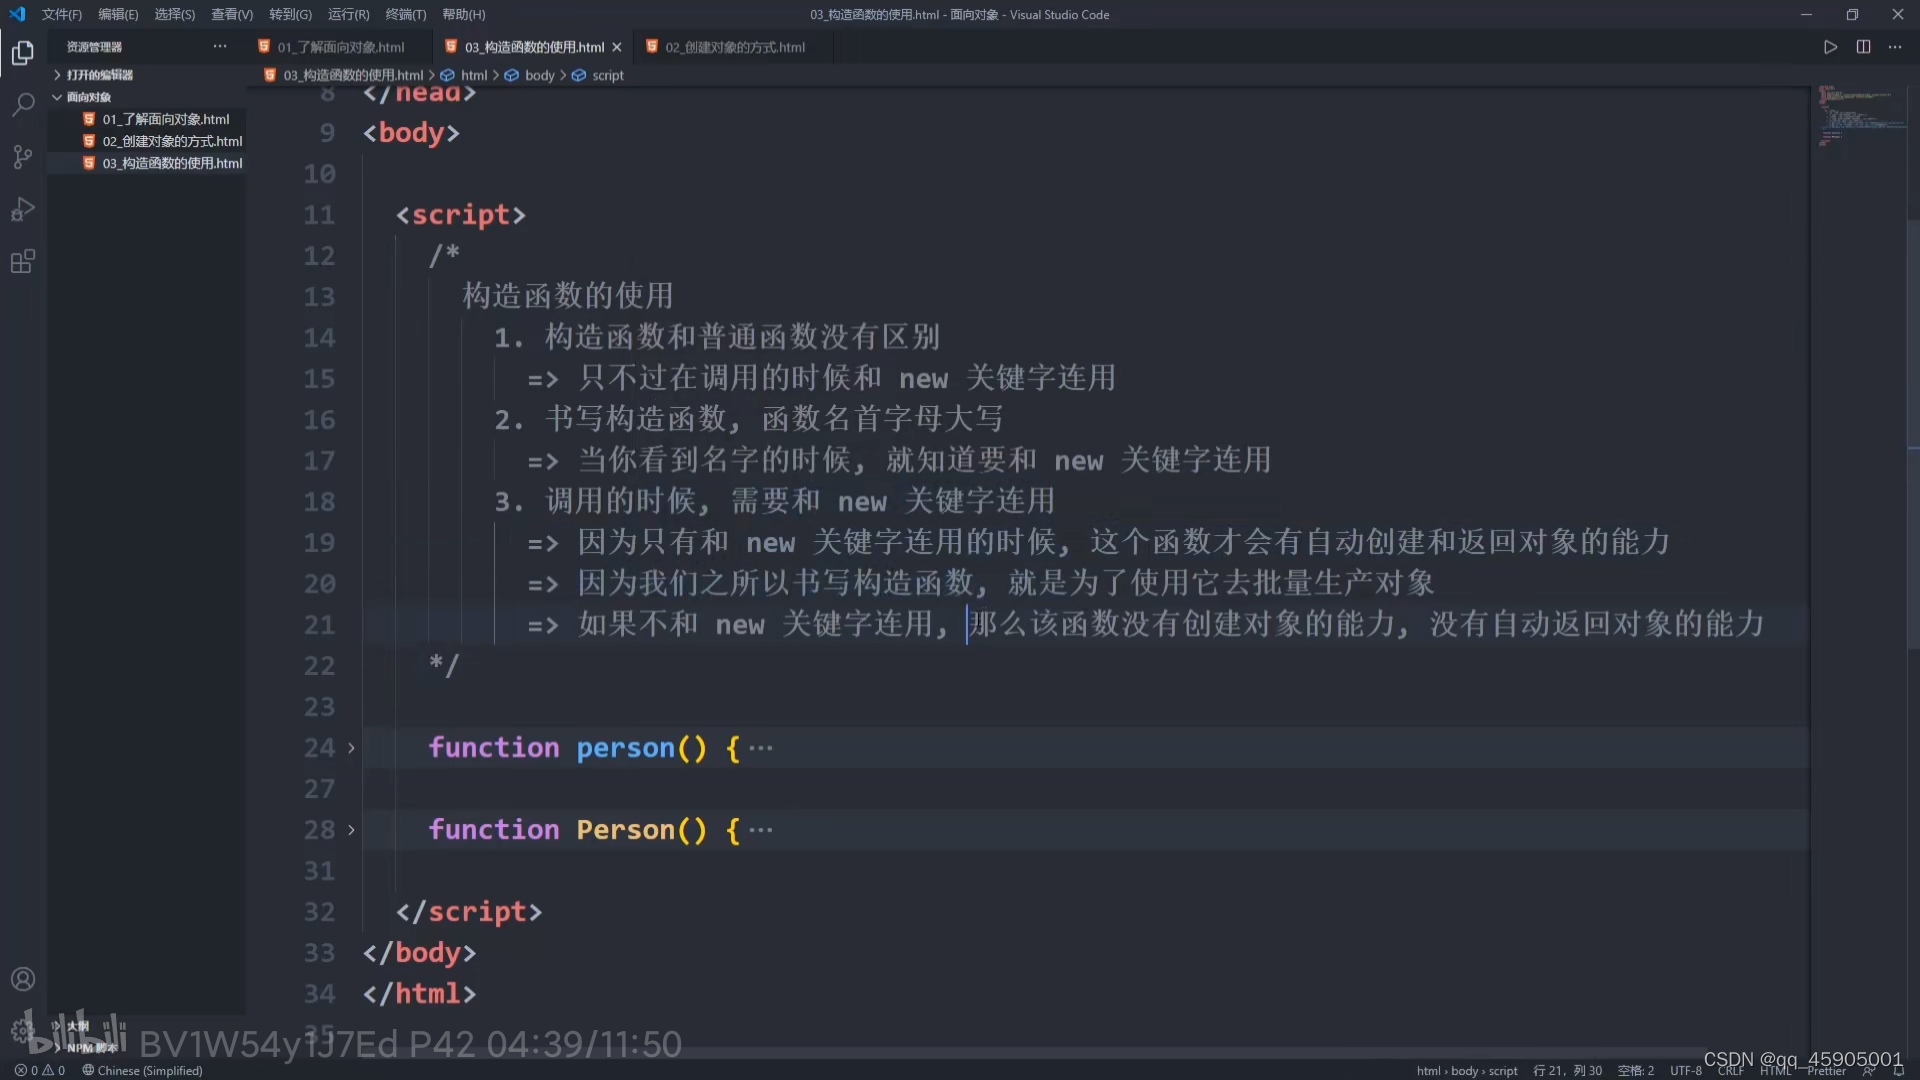Open the body breadcrumb item
1920x1080 pixels.
[x=539, y=74]
